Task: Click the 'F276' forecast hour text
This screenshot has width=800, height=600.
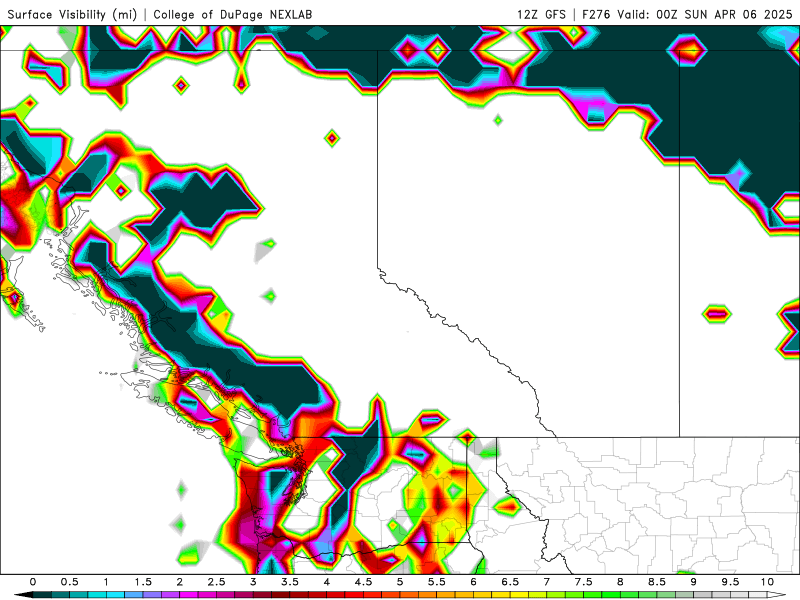Action: [x=596, y=14]
